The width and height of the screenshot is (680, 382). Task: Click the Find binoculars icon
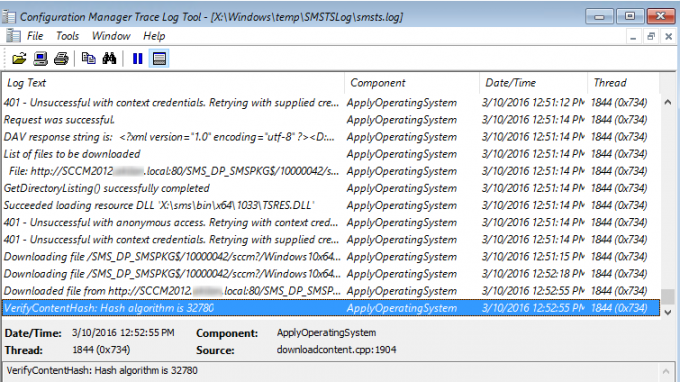click(x=109, y=59)
